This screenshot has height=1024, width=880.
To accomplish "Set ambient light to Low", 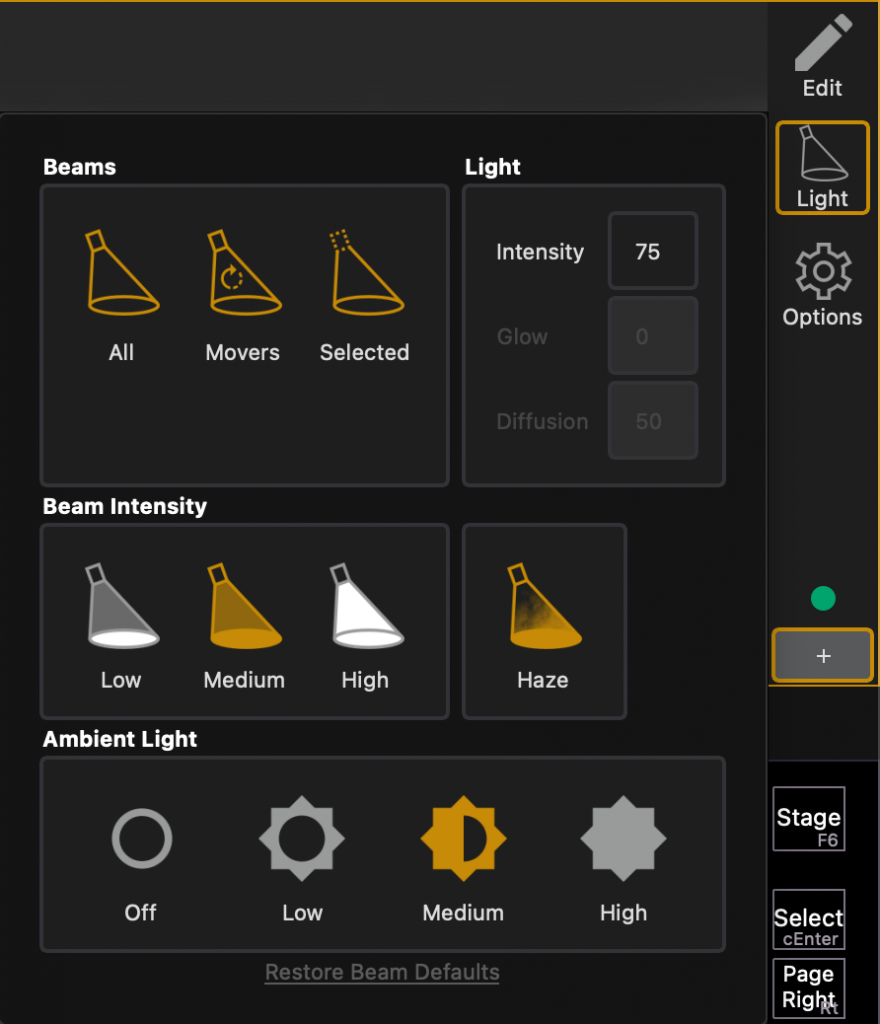I will tap(302, 839).
